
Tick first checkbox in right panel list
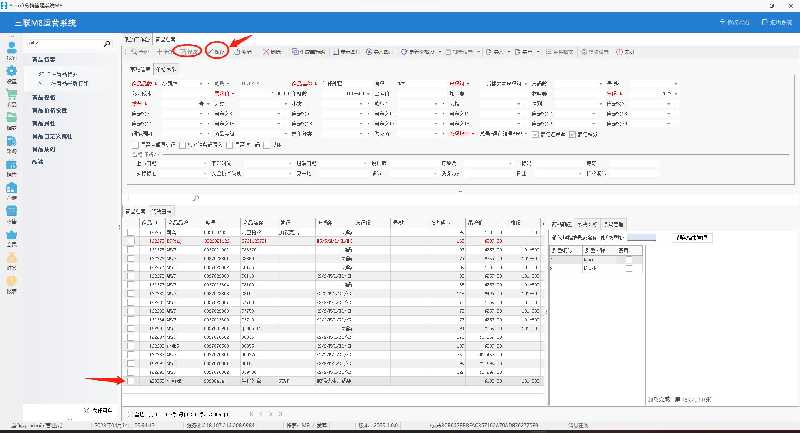click(628, 260)
